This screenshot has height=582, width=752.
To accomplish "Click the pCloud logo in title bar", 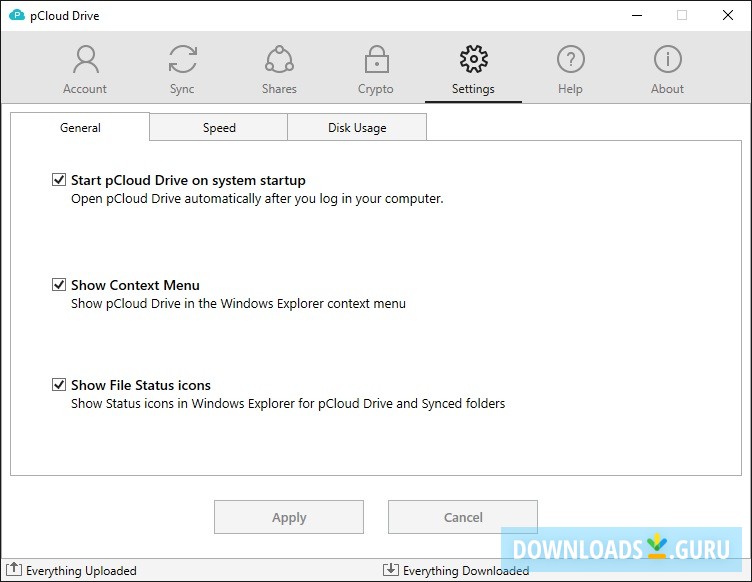I will [x=17, y=15].
